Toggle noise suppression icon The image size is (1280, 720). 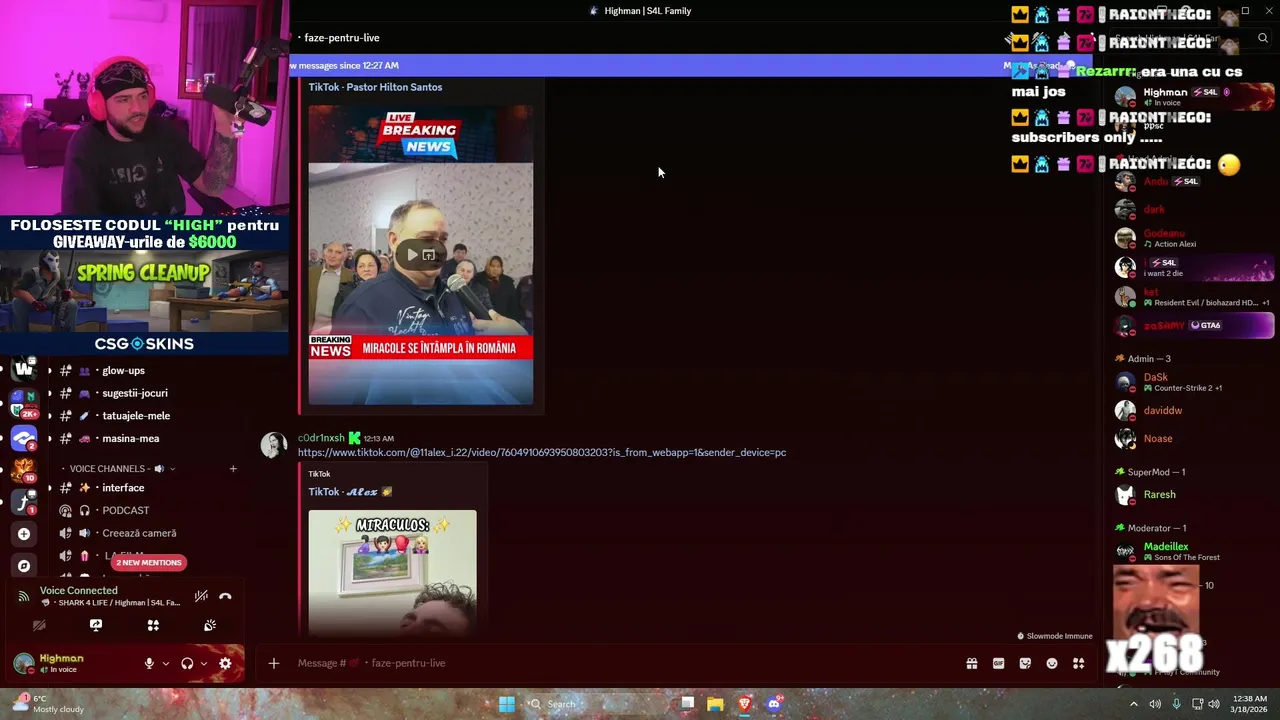[201, 596]
